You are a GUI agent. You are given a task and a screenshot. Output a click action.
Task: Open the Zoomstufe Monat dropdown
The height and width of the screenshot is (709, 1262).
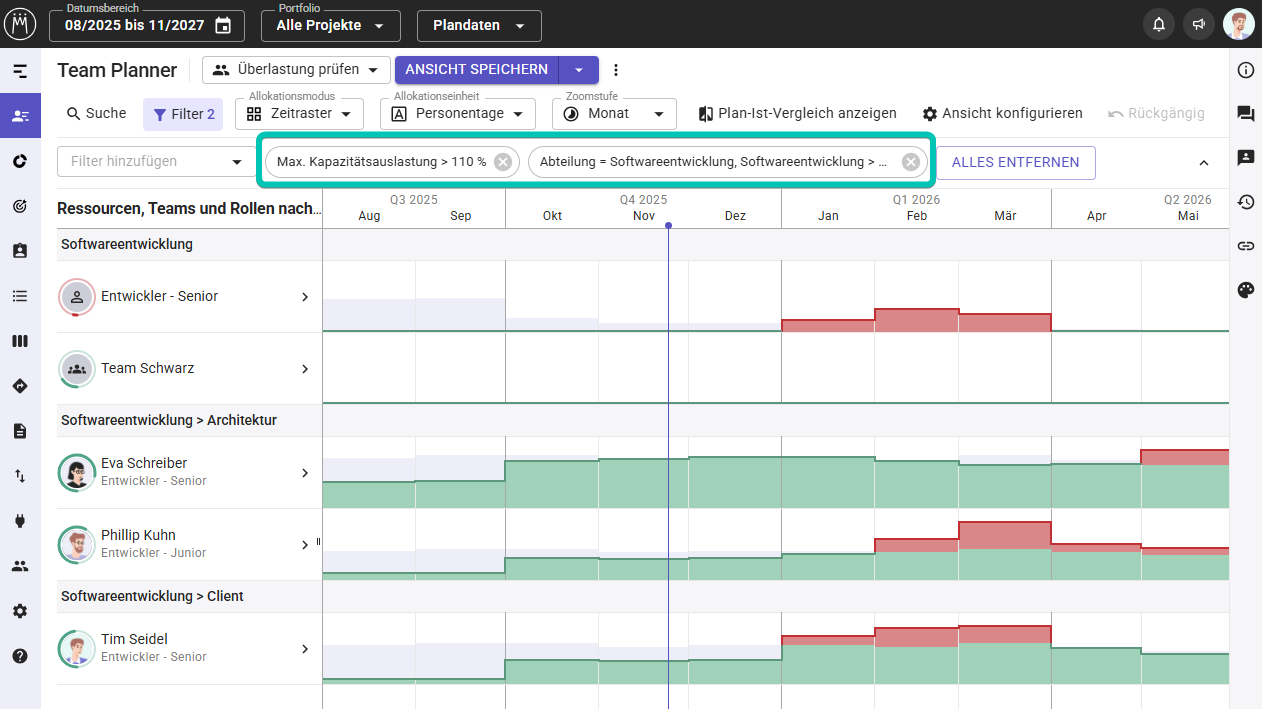(614, 114)
